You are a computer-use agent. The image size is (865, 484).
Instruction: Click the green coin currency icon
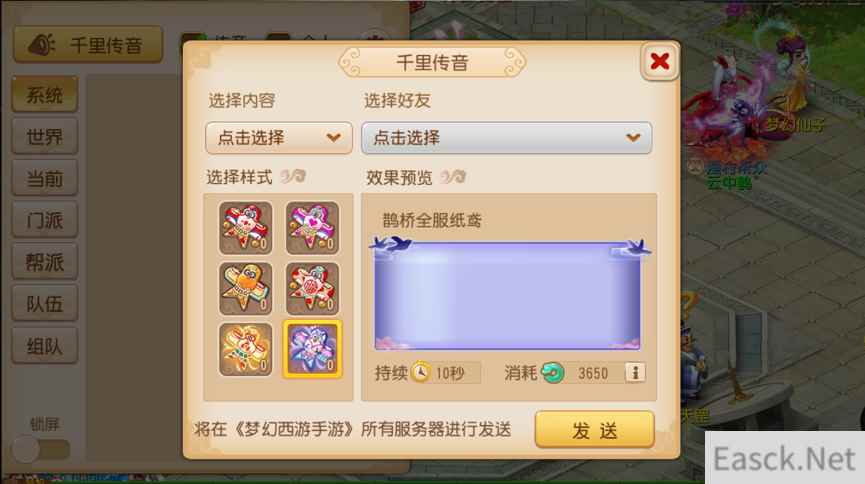552,373
